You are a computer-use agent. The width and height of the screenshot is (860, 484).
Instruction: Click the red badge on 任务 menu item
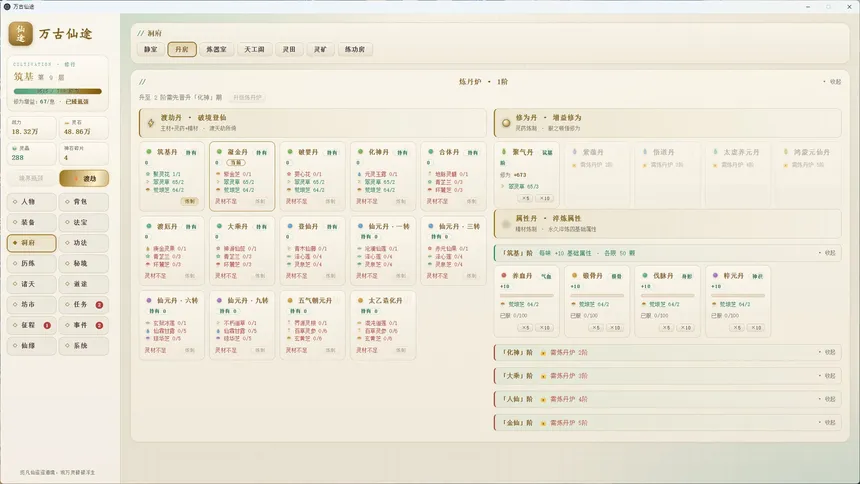pos(99,305)
